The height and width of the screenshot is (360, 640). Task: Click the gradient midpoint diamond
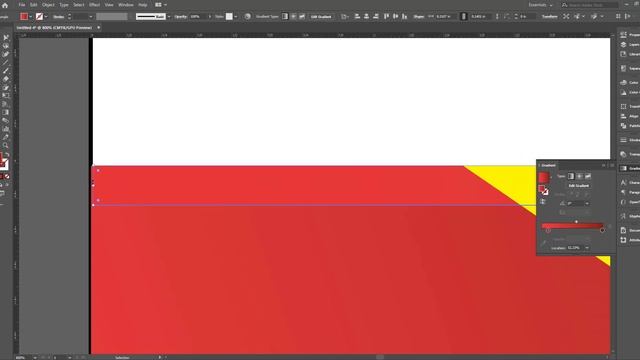576,222
